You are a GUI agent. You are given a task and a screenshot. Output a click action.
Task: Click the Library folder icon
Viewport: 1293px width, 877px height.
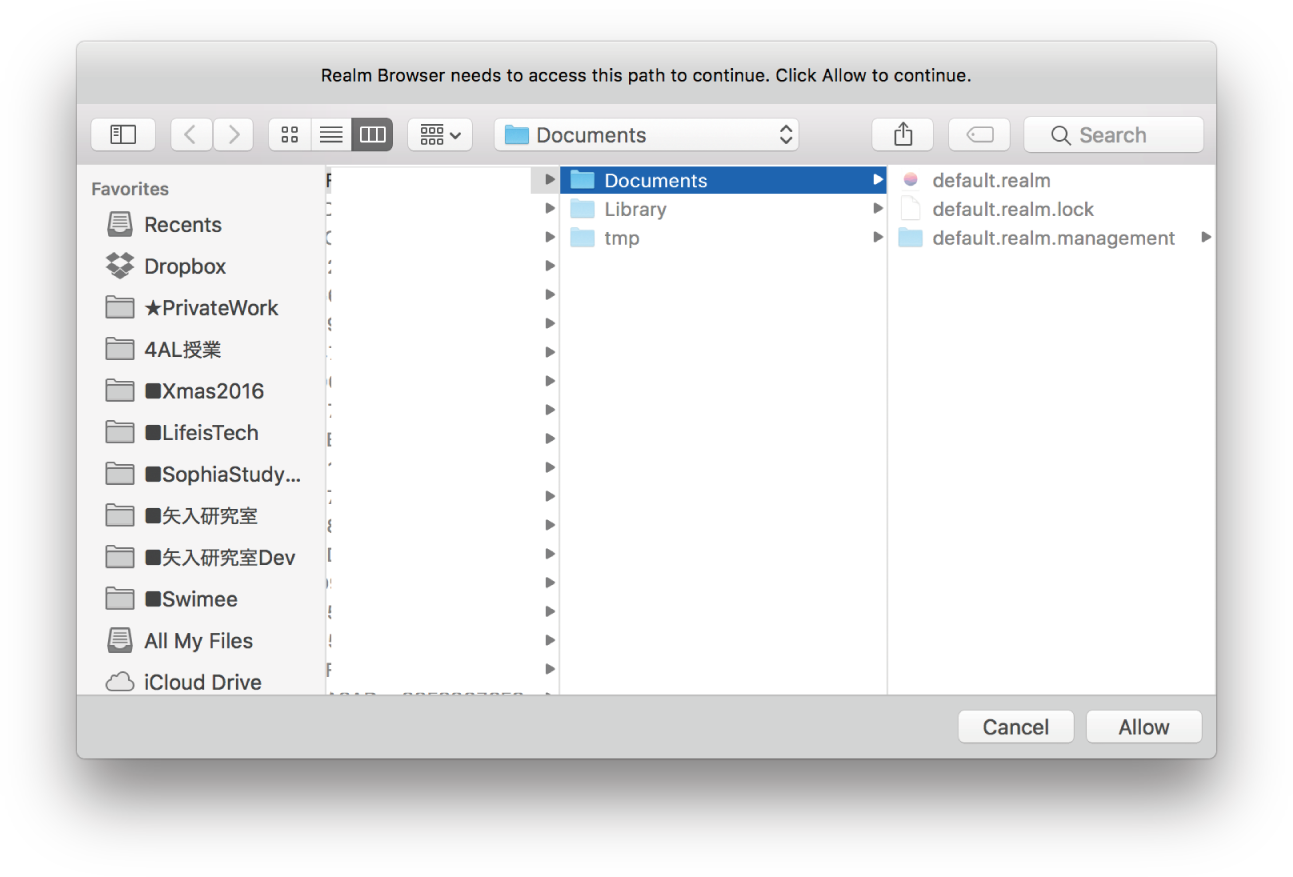coord(582,209)
